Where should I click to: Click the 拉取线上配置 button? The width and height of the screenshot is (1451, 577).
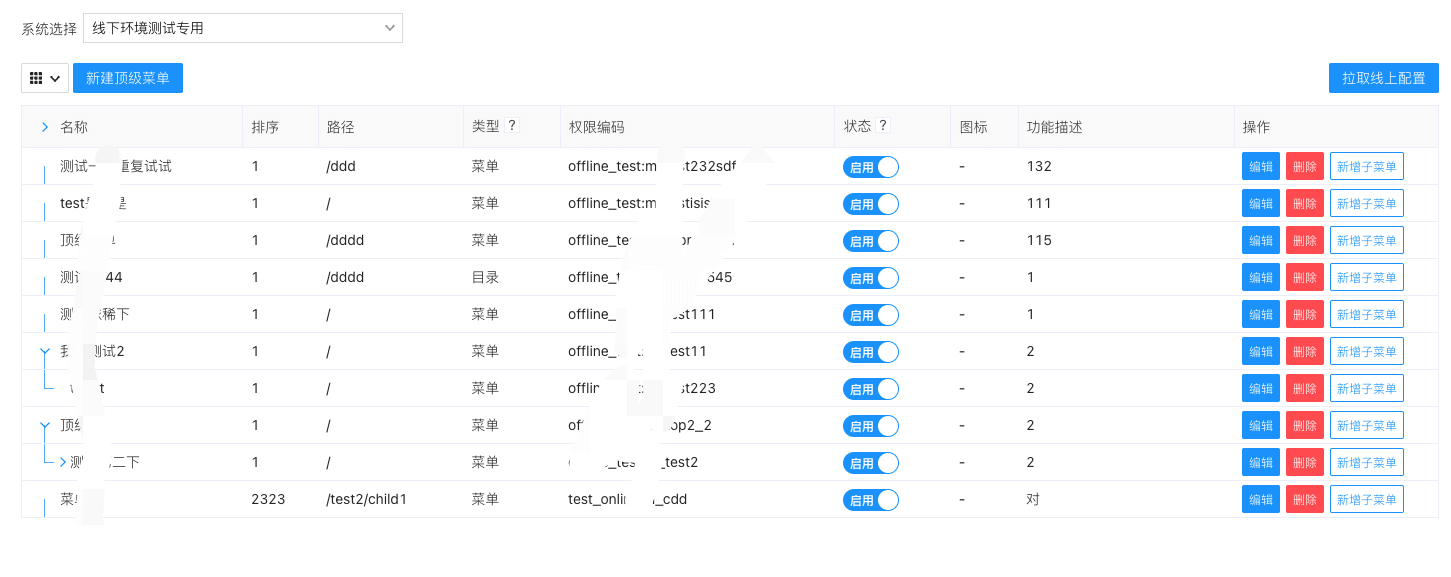tap(1383, 77)
